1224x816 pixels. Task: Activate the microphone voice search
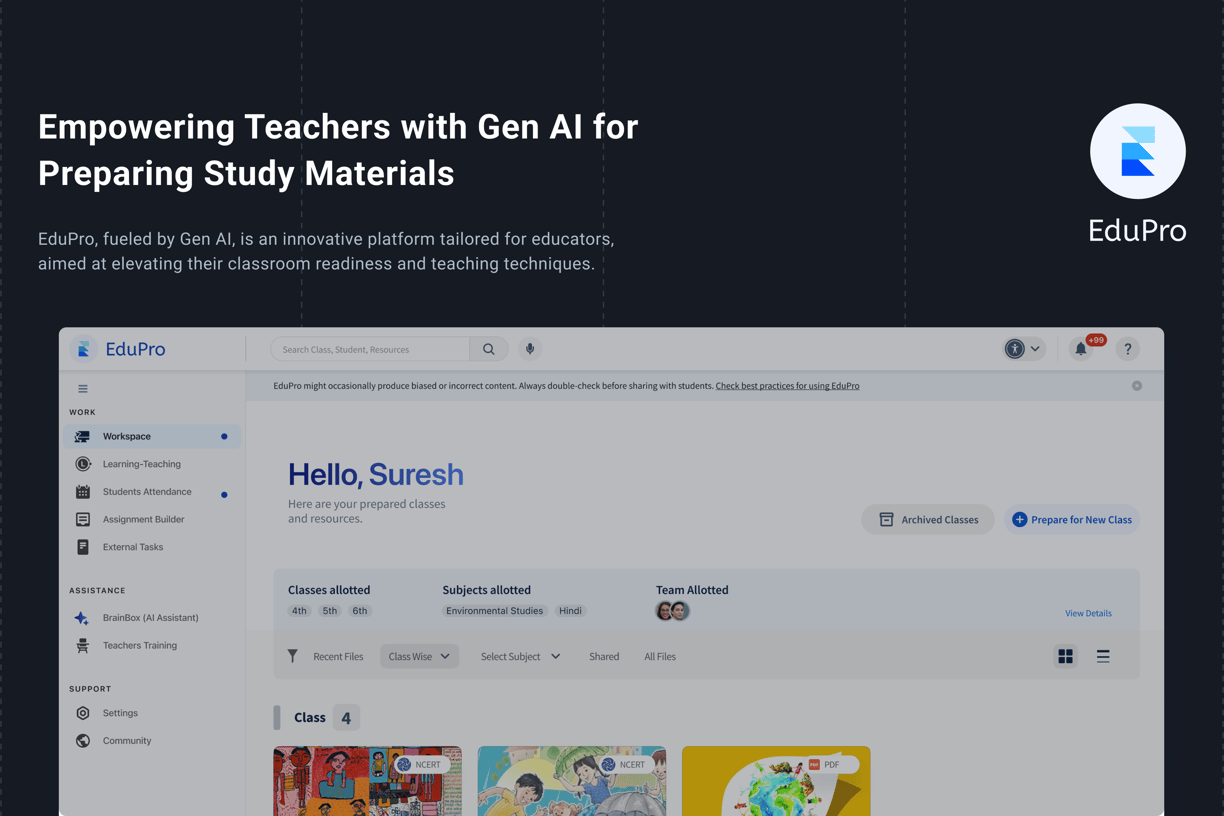tap(530, 349)
